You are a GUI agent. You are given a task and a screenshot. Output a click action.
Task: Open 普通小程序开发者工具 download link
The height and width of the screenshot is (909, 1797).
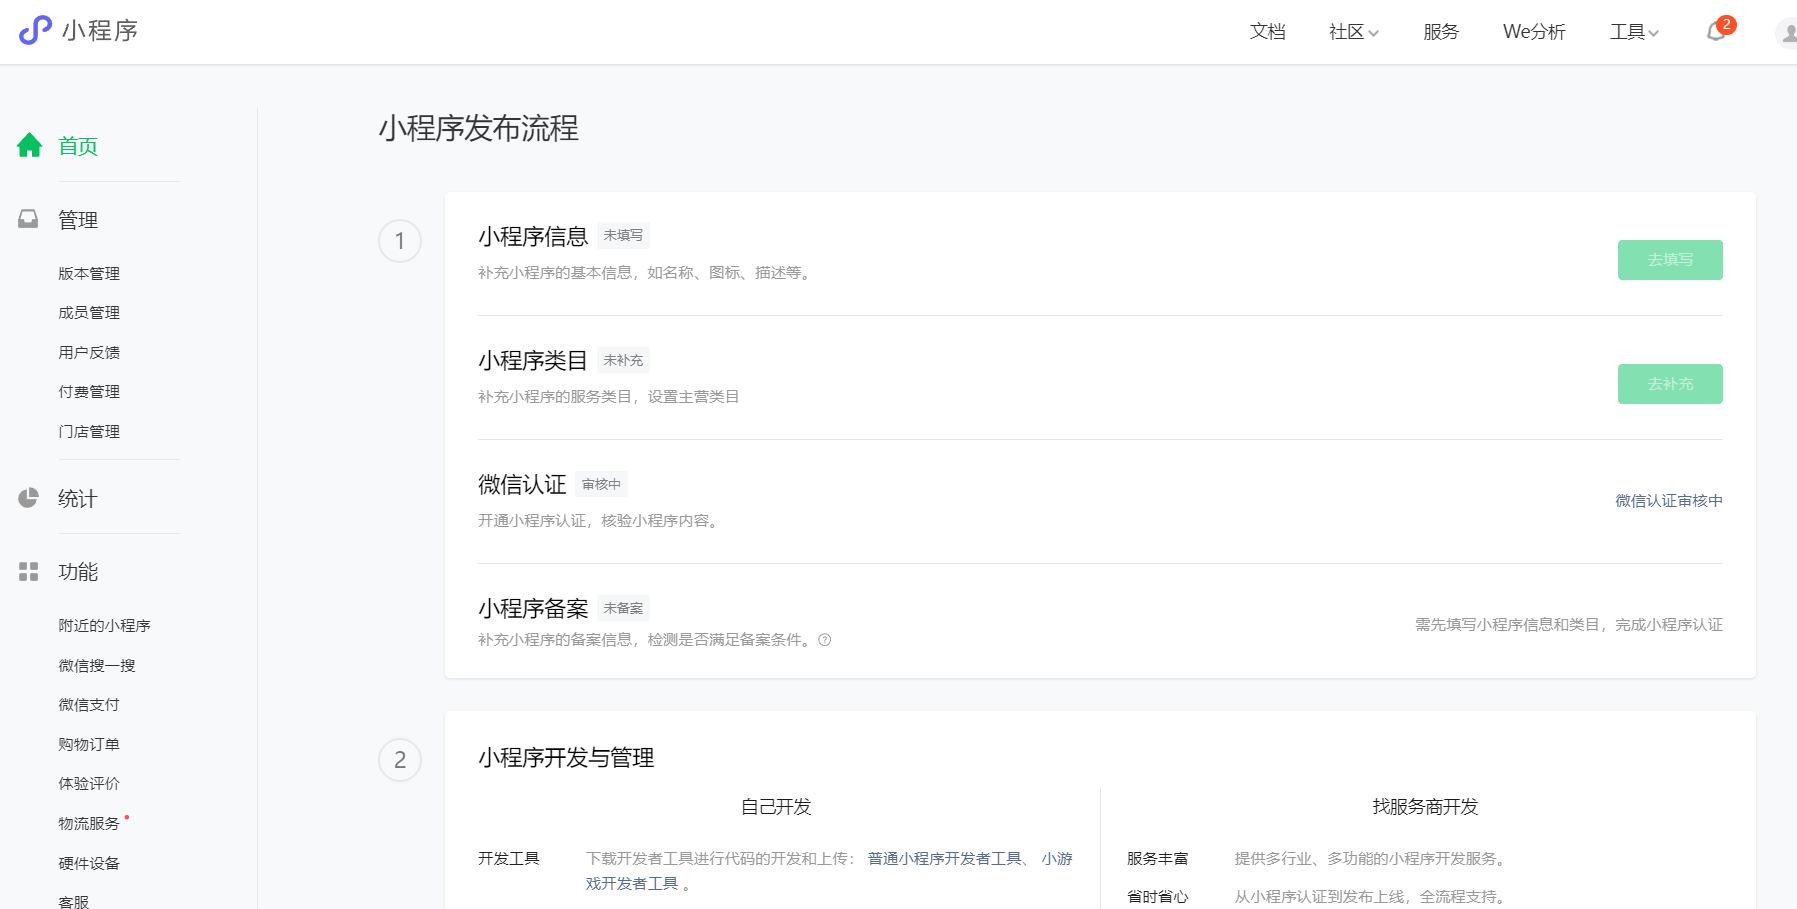point(943,858)
